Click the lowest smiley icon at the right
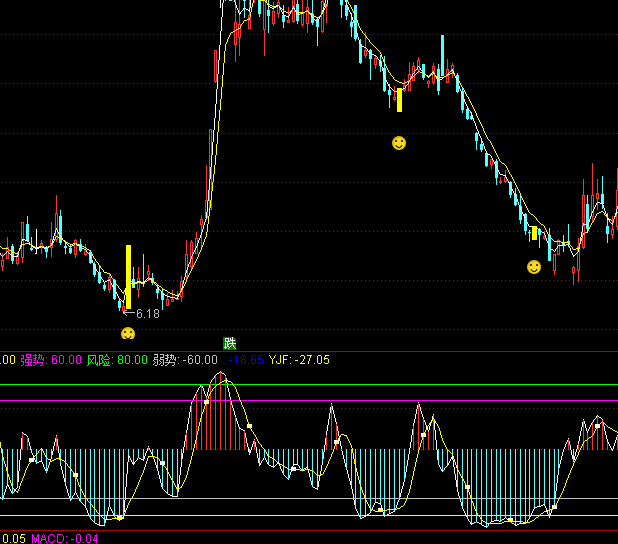Screen dimensions: 618x544 [534, 267]
